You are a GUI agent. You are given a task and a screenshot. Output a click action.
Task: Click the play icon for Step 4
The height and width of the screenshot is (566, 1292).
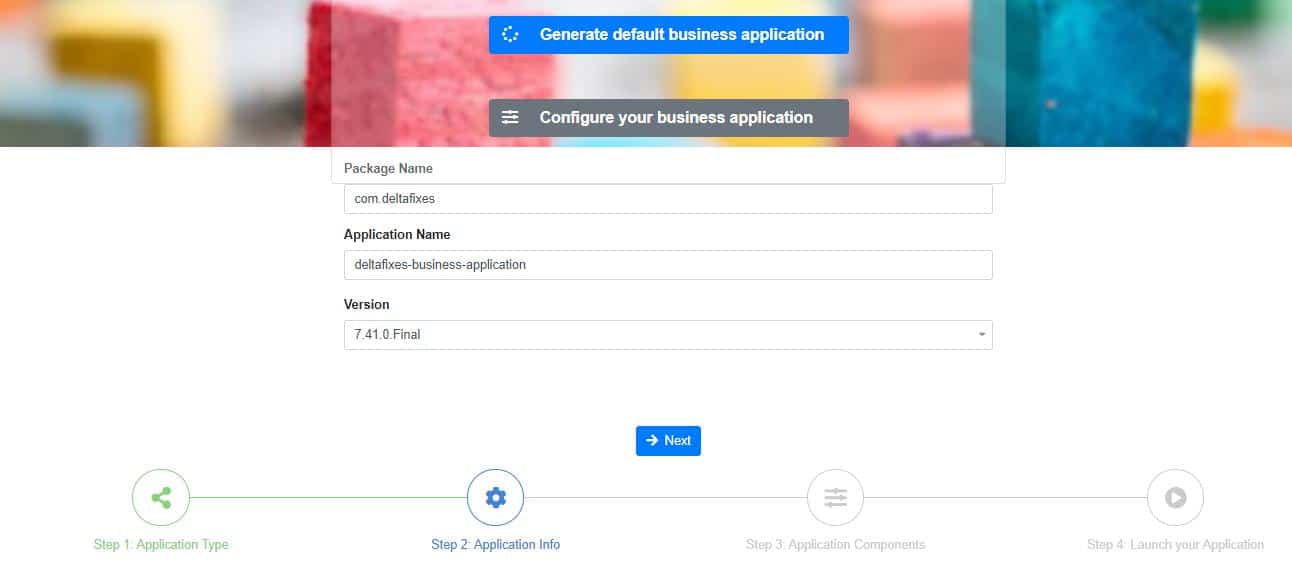[x=1175, y=497]
